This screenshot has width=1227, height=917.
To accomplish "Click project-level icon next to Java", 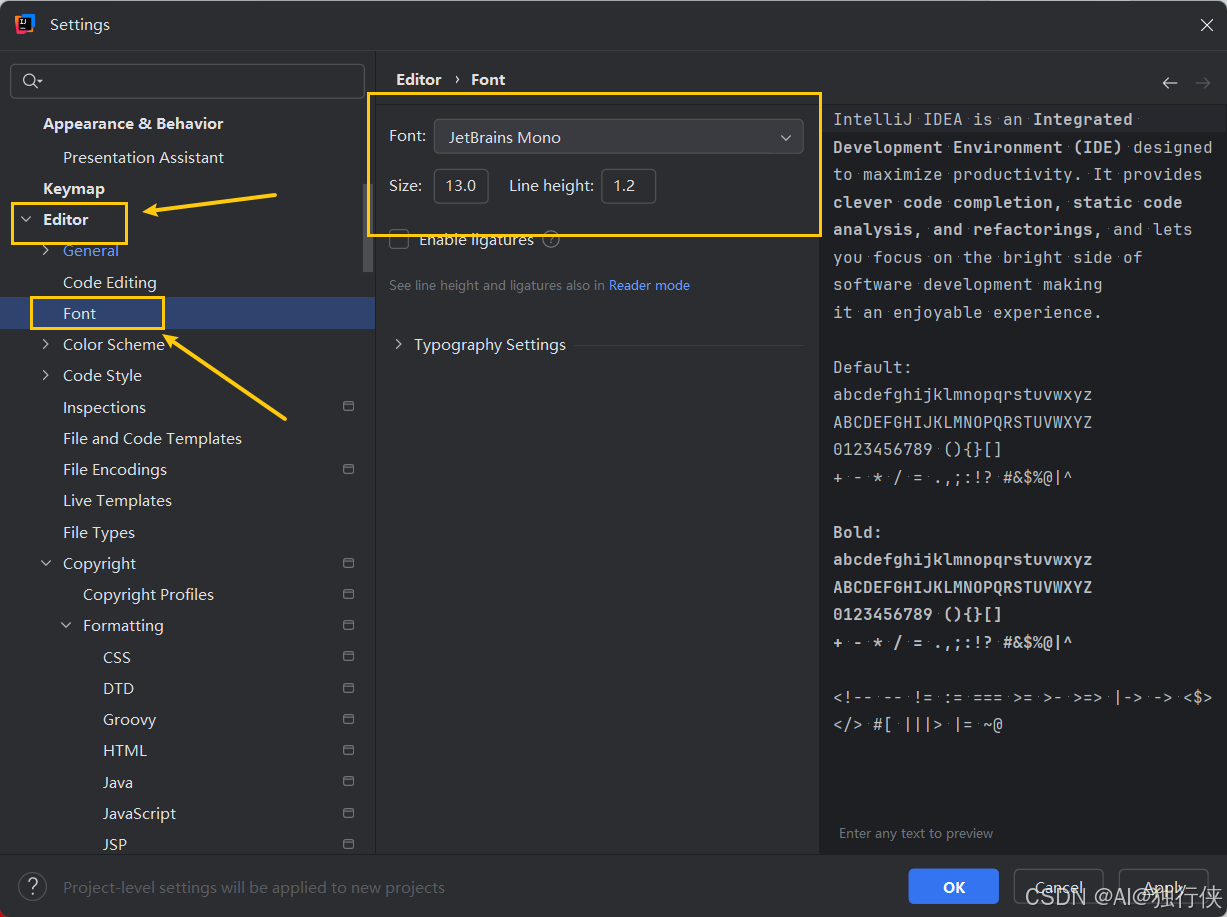I will coord(349,782).
